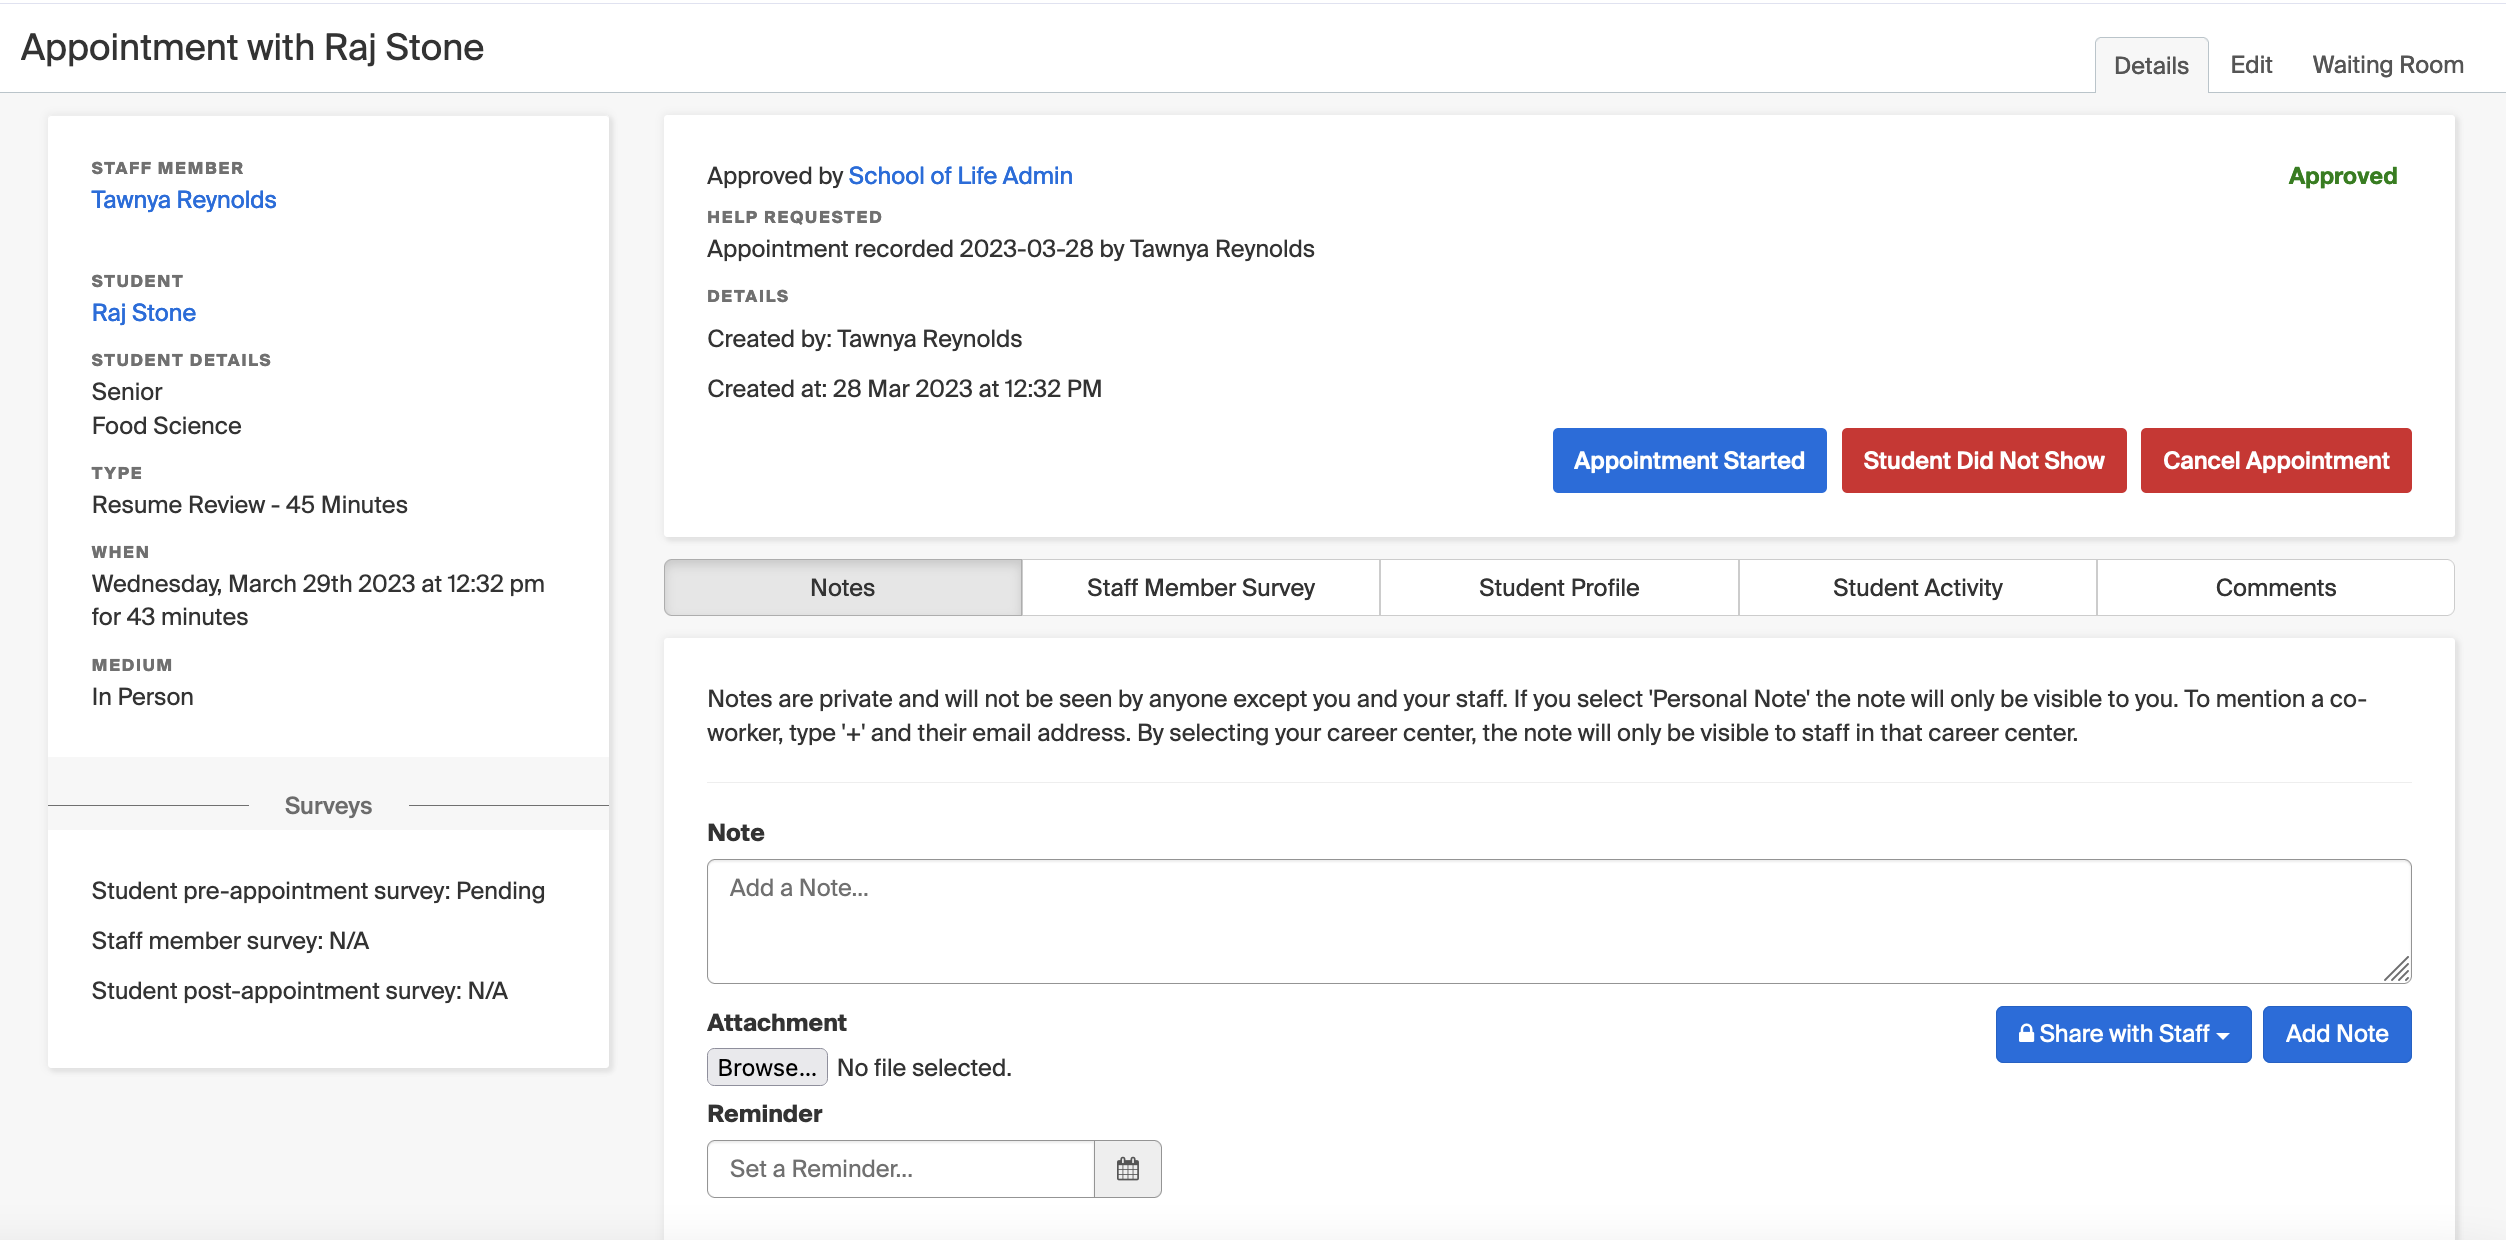Focus the Add a Note text area

click(1558, 921)
